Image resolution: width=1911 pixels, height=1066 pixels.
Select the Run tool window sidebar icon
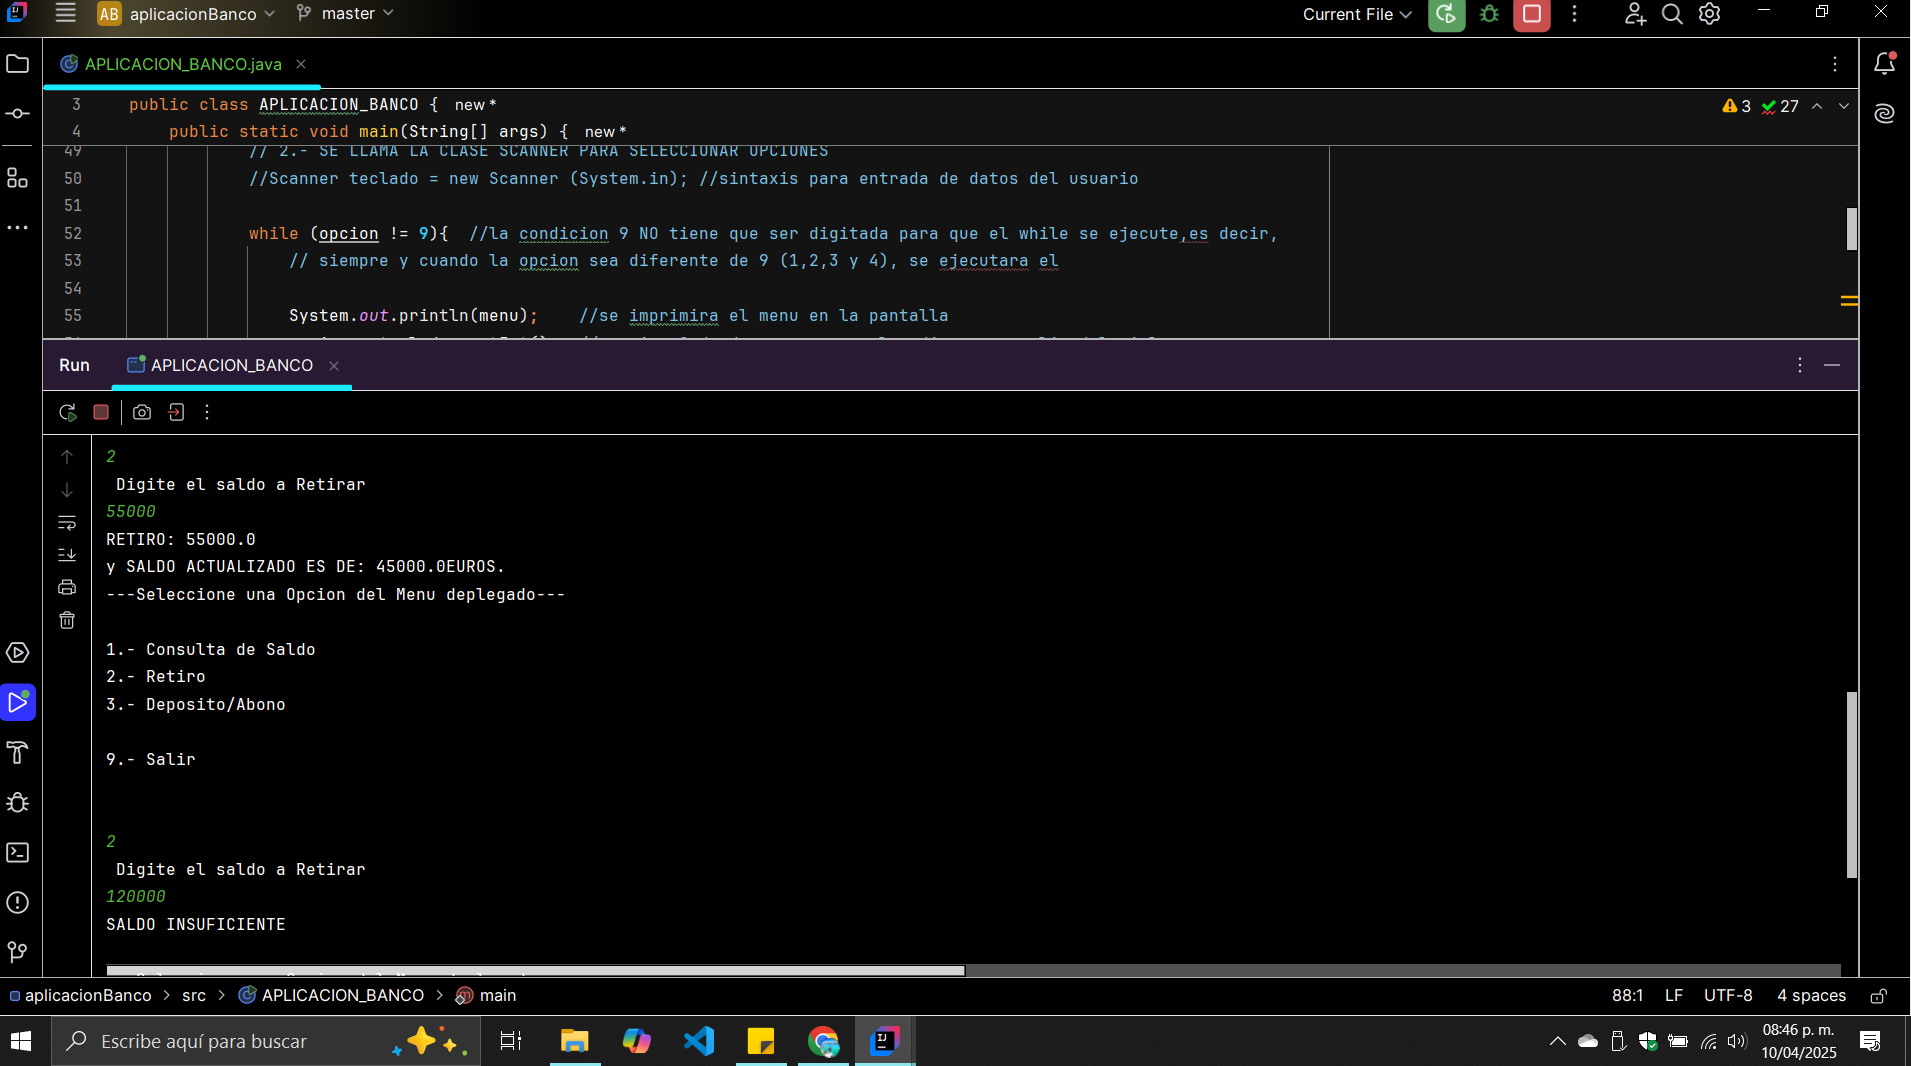pyautogui.click(x=18, y=703)
